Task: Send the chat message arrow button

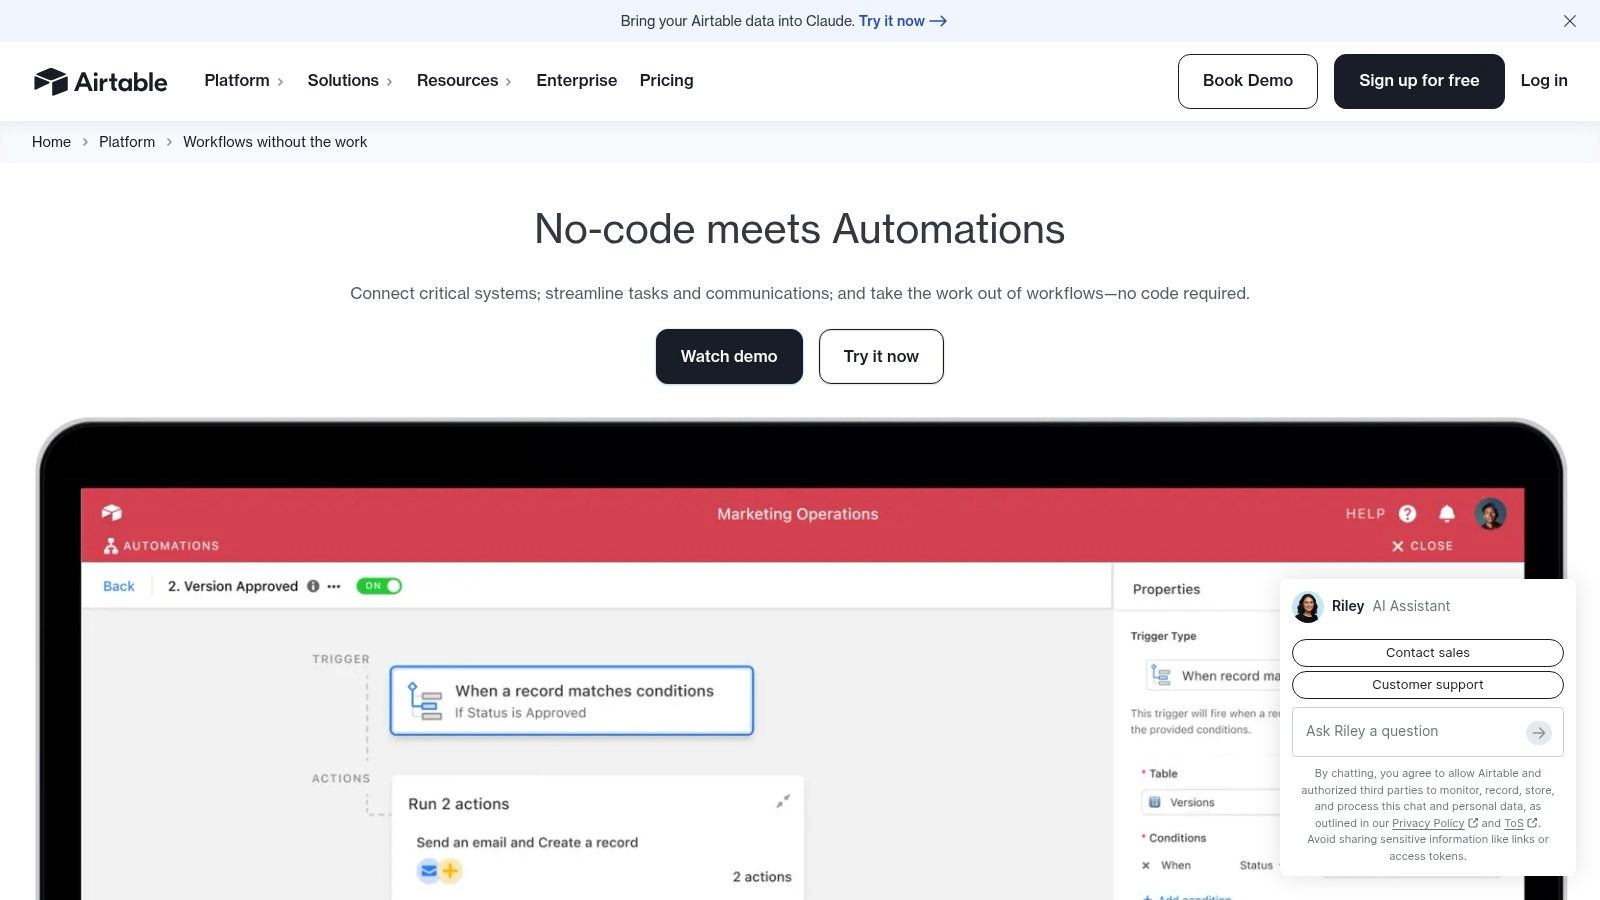Action: (1538, 733)
